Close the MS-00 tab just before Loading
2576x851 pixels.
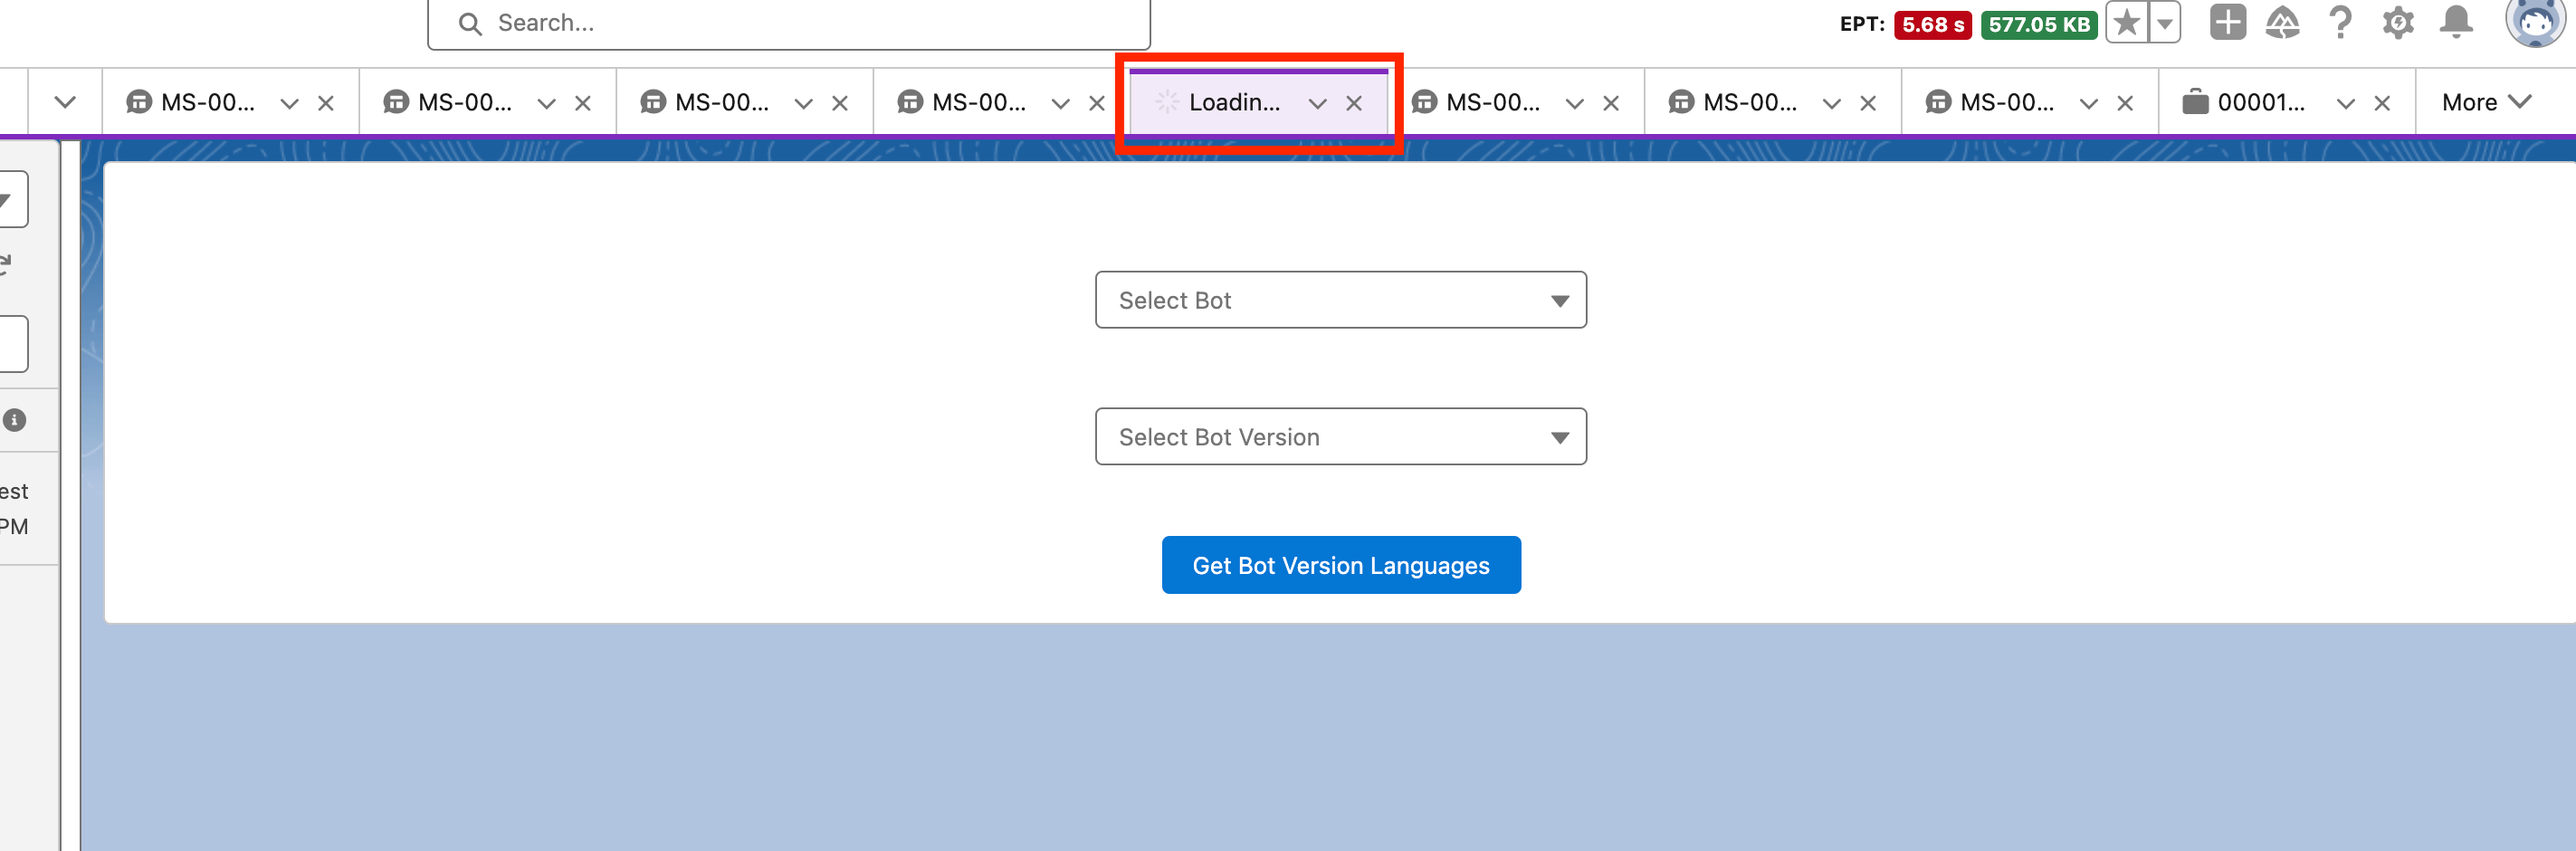tap(1097, 103)
